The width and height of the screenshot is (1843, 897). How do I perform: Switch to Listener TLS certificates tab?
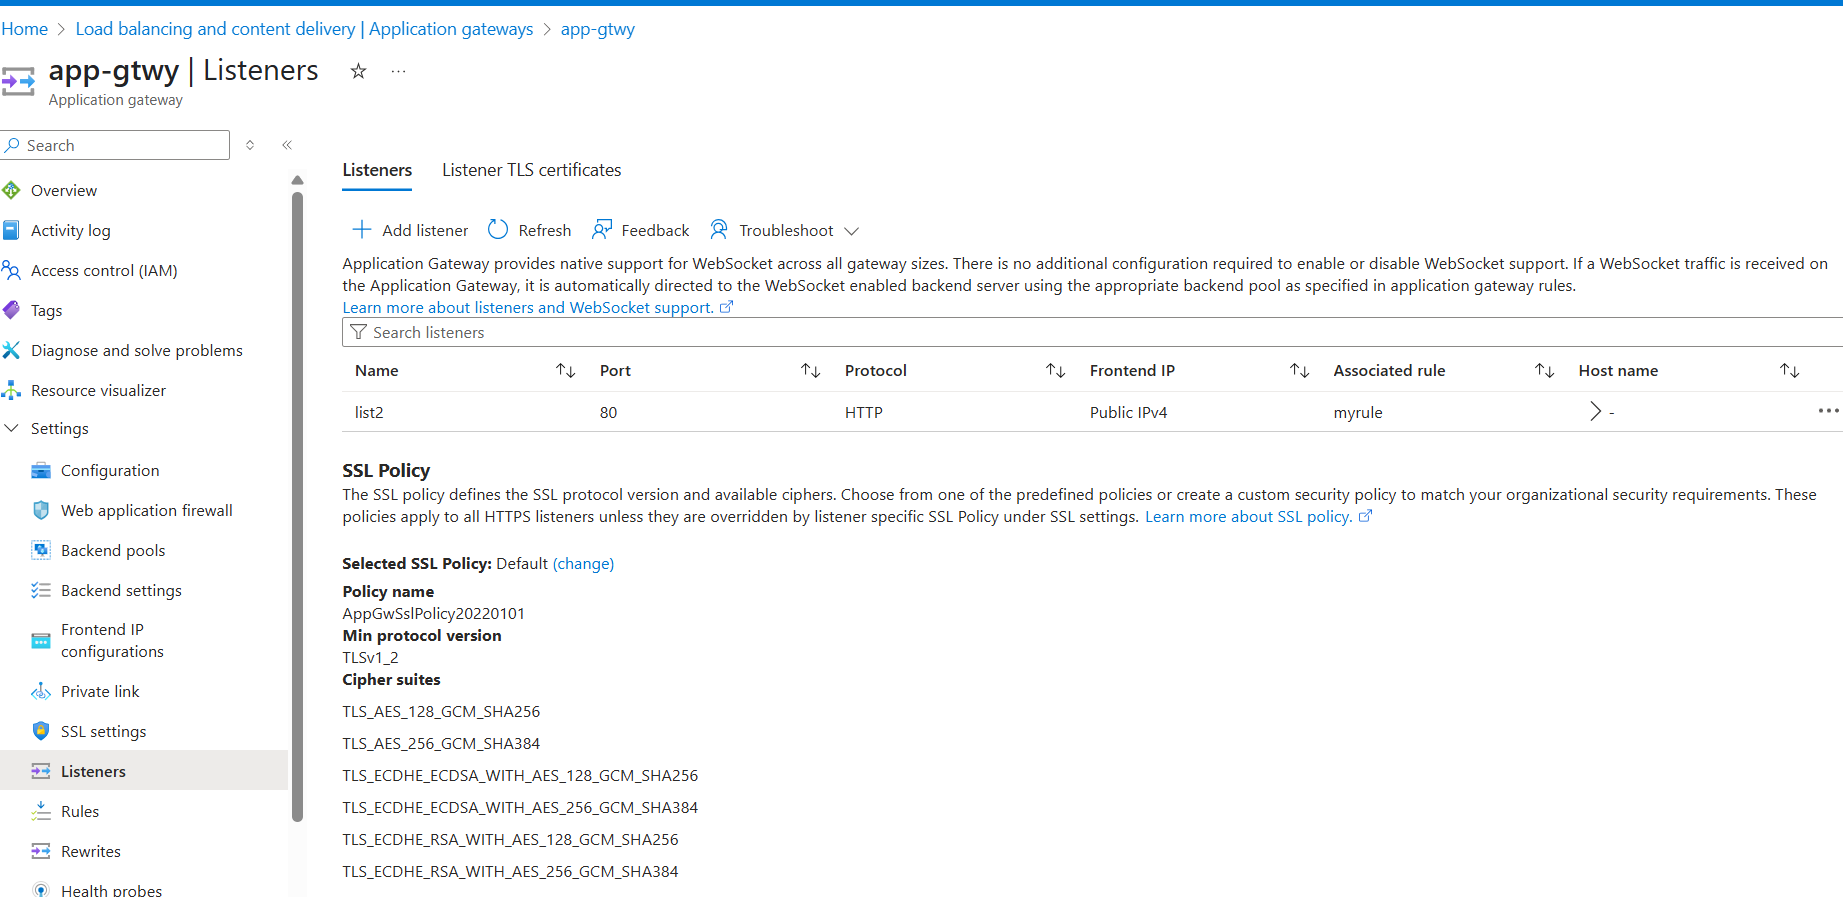pos(531,170)
